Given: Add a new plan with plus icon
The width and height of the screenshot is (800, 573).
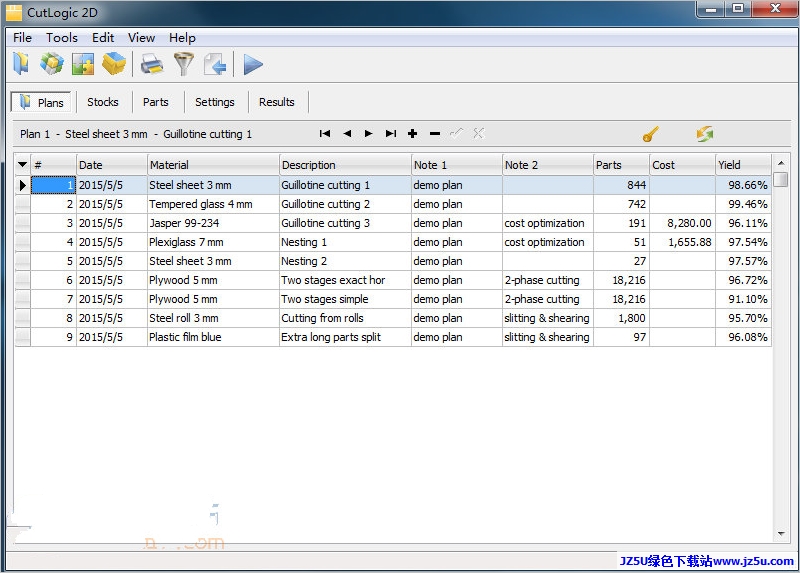Looking at the screenshot, I should [412, 134].
